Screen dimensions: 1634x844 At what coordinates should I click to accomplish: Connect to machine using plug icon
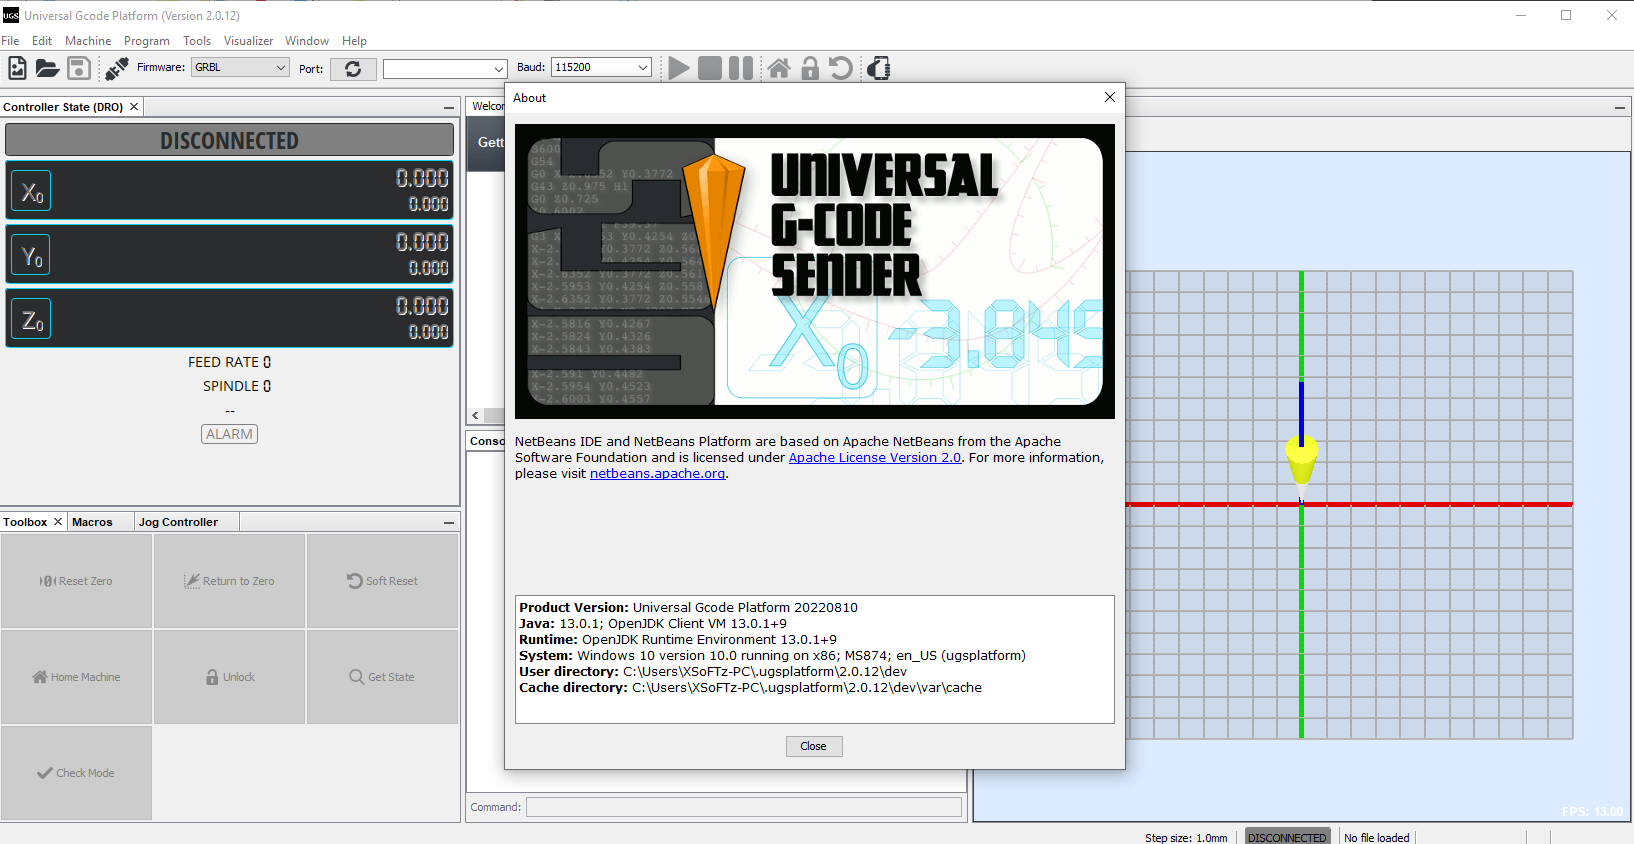[117, 68]
